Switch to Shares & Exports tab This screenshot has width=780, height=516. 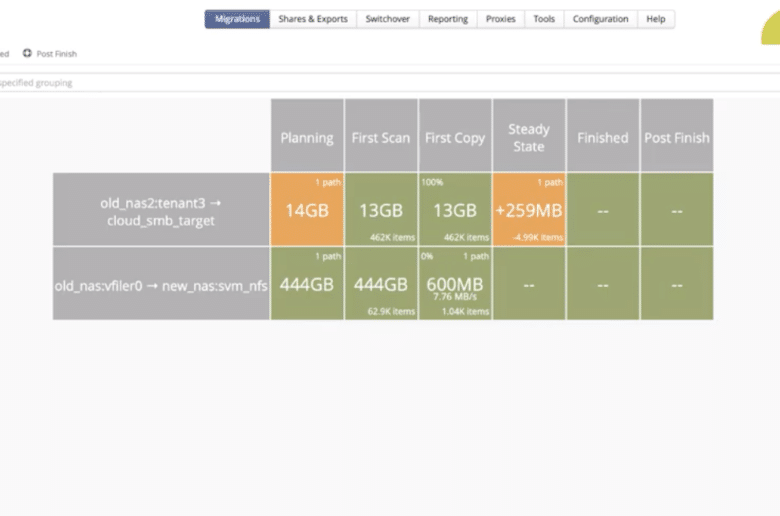tap(313, 19)
